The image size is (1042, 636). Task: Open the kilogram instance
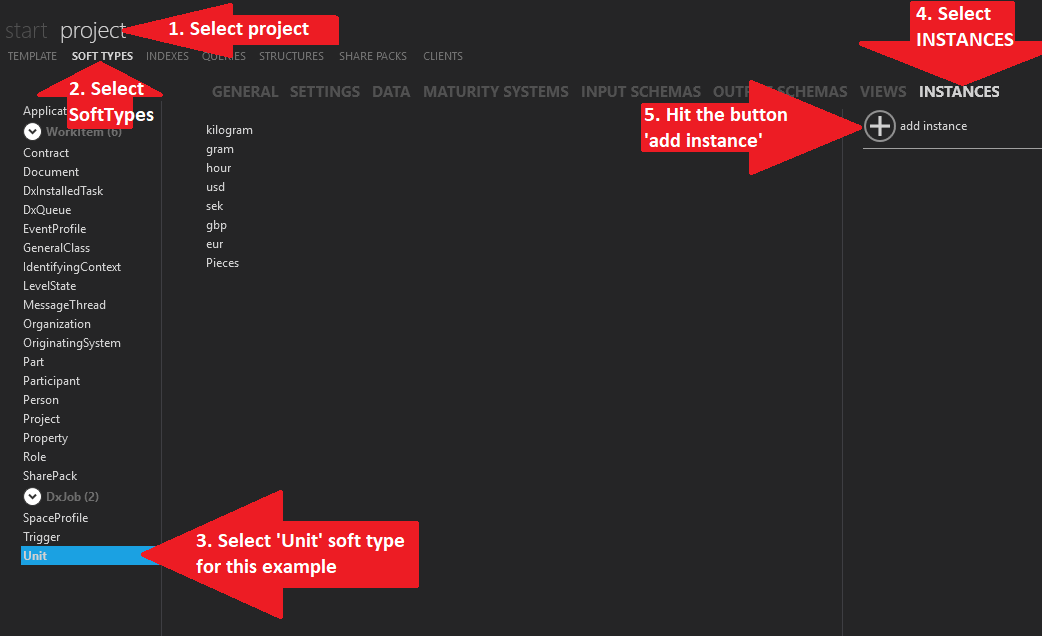point(229,130)
